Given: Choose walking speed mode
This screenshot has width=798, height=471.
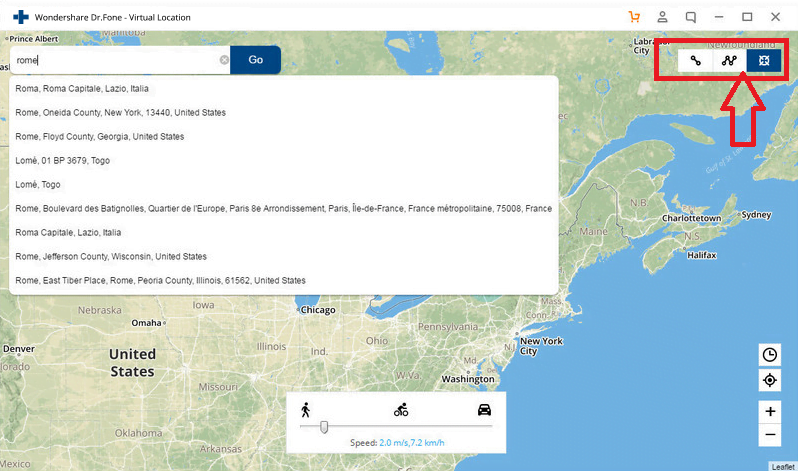Looking at the screenshot, I should (x=306, y=409).
